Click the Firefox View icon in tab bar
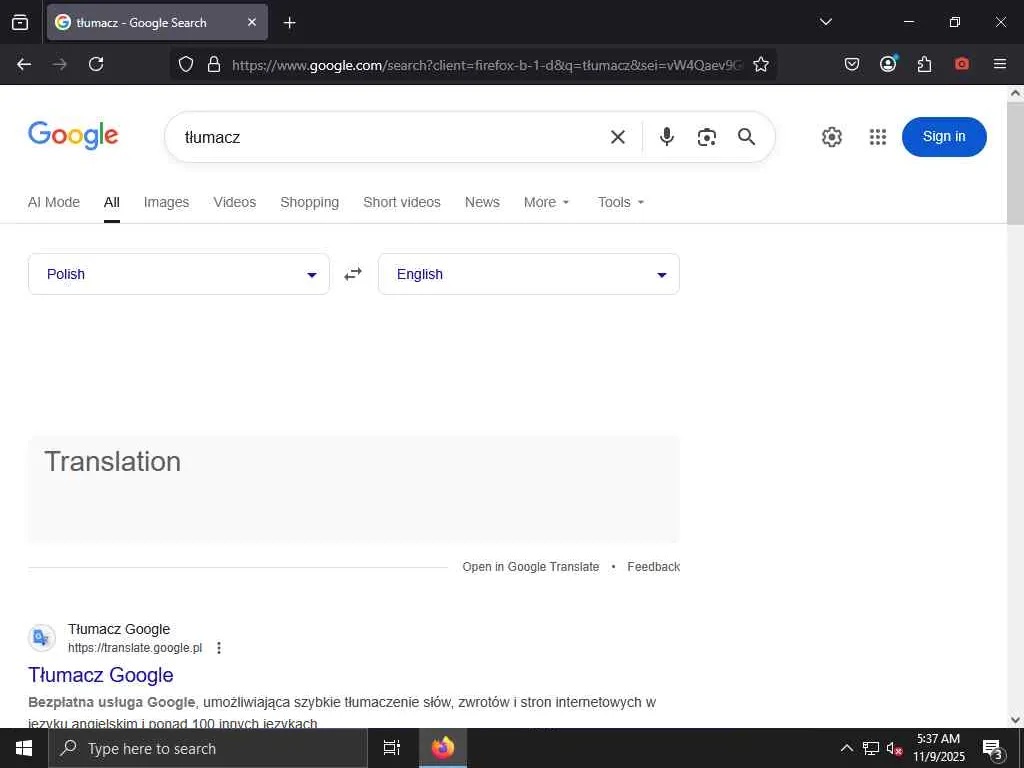Image resolution: width=1024 pixels, height=768 pixels. click(20, 22)
